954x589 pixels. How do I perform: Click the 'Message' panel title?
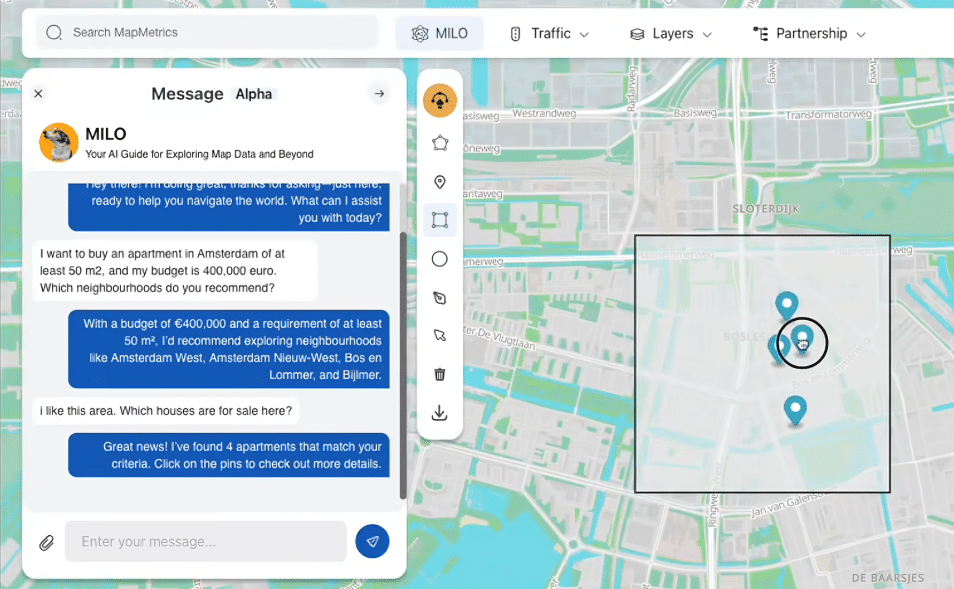coord(187,94)
